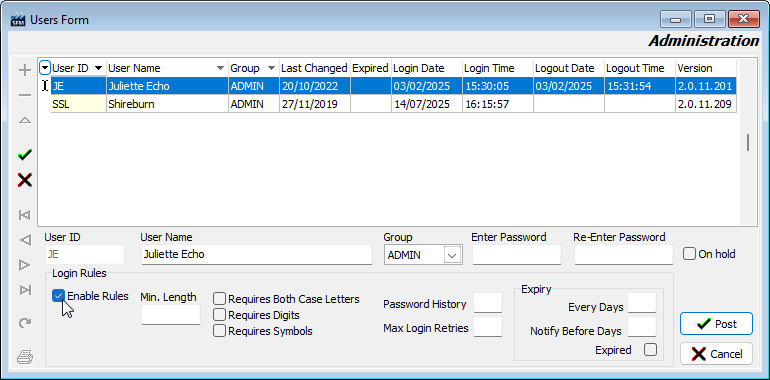This screenshot has height=380, width=770.
Task: Click the 20/10/2022 last changed cell
Action: click(x=314, y=86)
